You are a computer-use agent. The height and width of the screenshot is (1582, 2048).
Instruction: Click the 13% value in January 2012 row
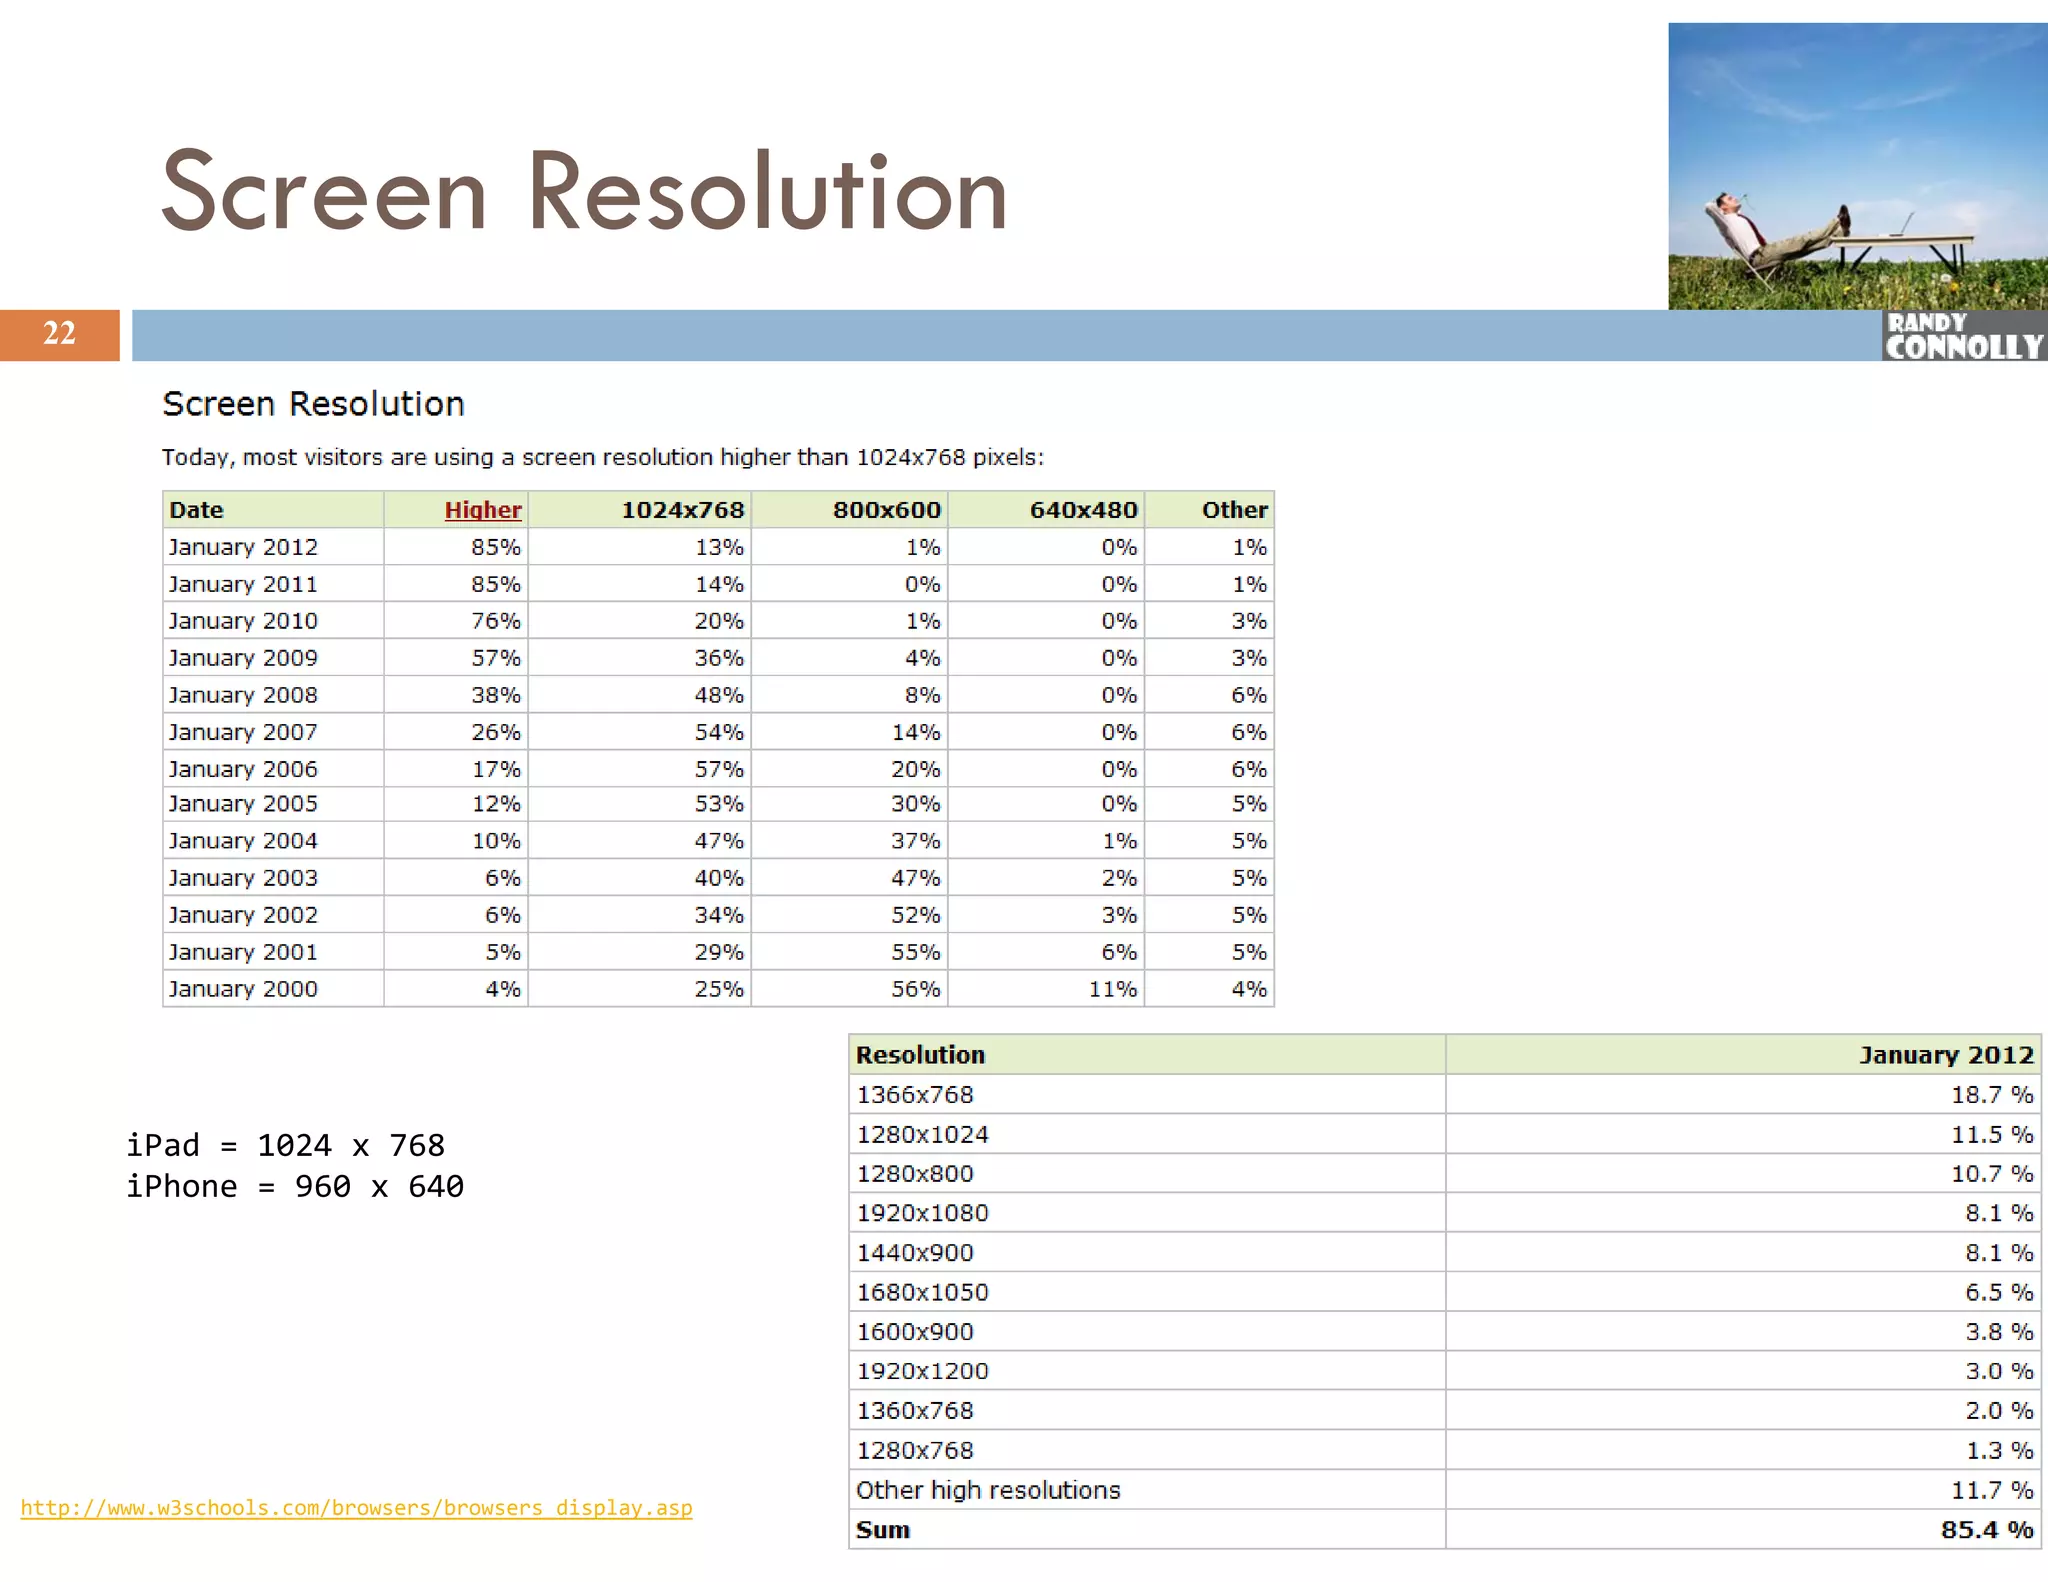tap(719, 547)
